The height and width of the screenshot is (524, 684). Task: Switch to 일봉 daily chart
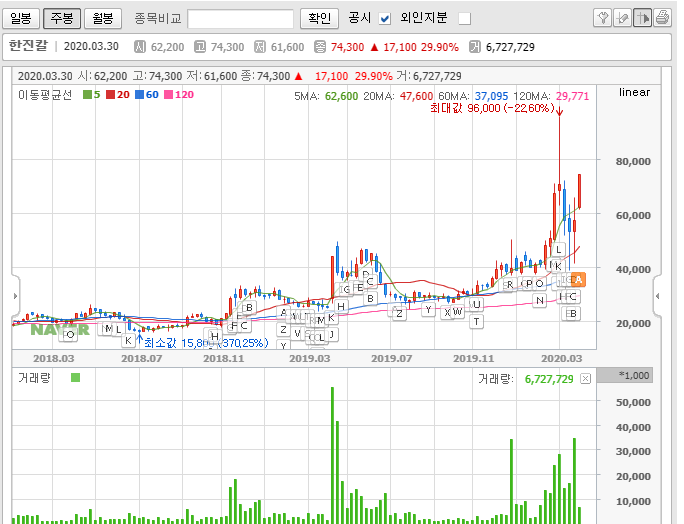21,18
